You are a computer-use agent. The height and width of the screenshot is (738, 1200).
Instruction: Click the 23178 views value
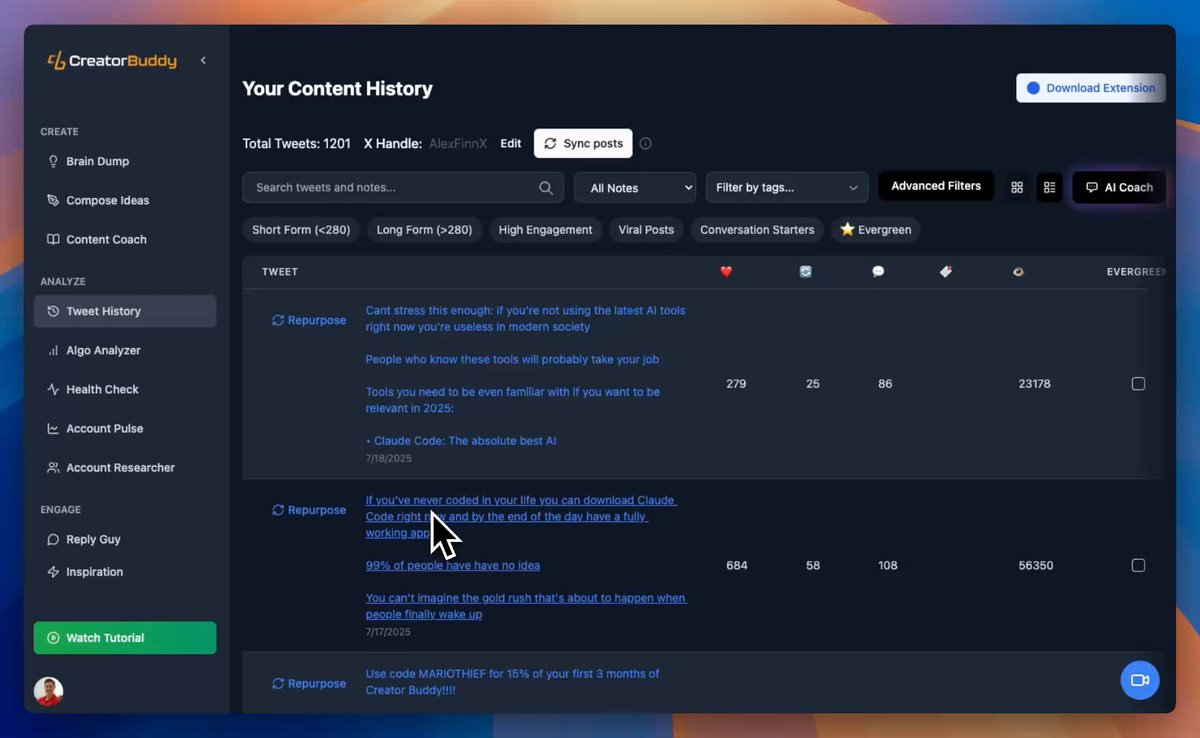click(1034, 384)
